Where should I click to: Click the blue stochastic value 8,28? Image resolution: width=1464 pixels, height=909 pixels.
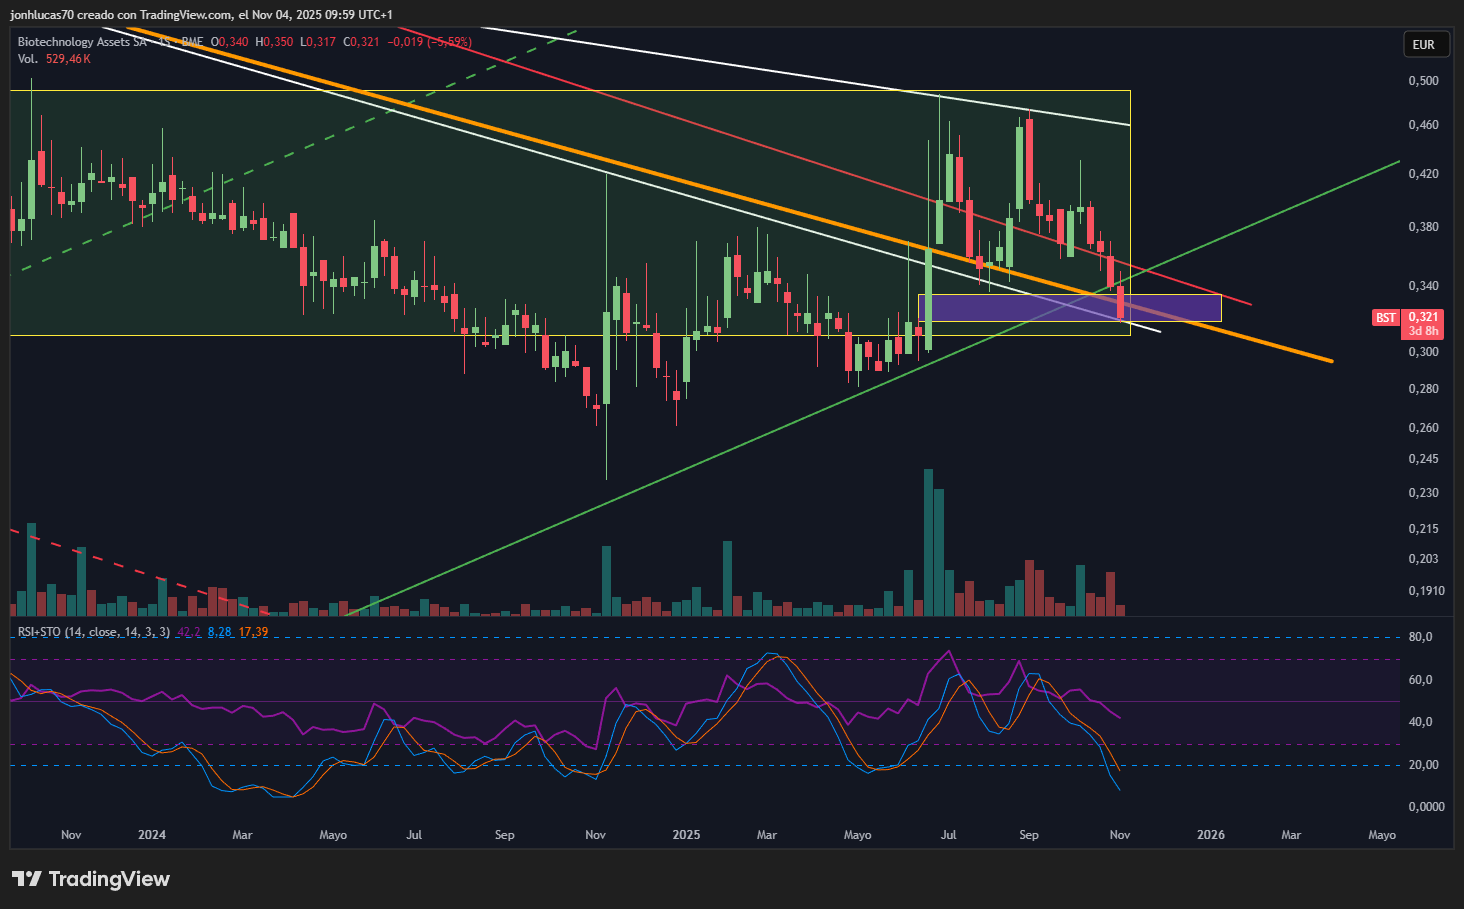(219, 632)
